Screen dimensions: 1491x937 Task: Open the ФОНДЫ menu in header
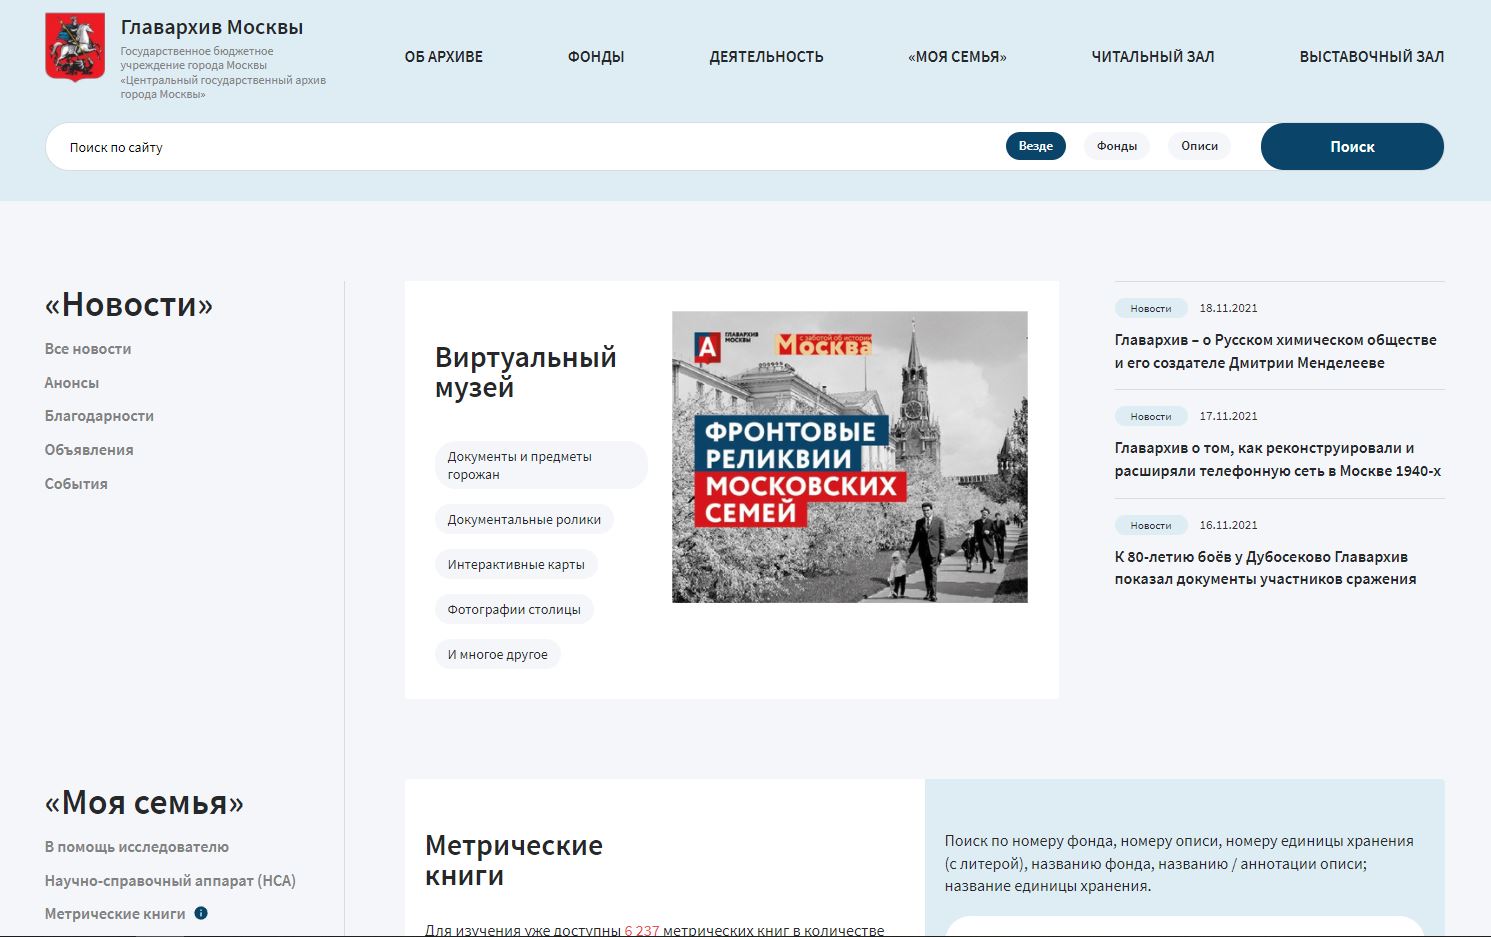pyautogui.click(x=596, y=57)
